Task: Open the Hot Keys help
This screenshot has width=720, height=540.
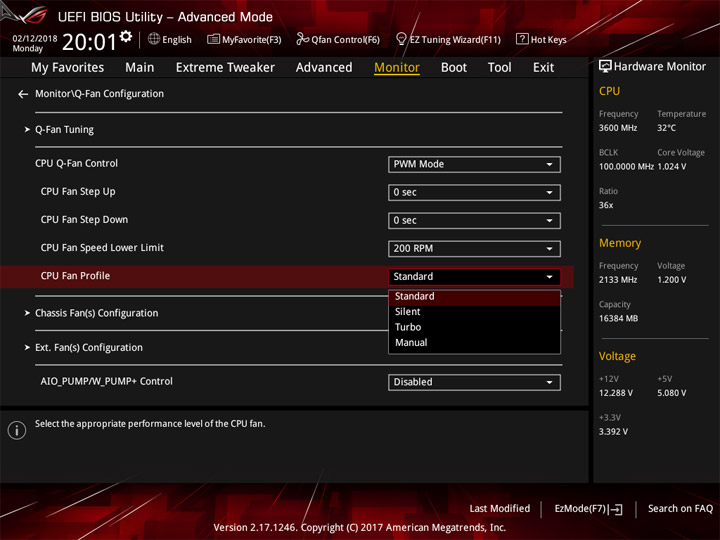Action: pyautogui.click(x=541, y=39)
